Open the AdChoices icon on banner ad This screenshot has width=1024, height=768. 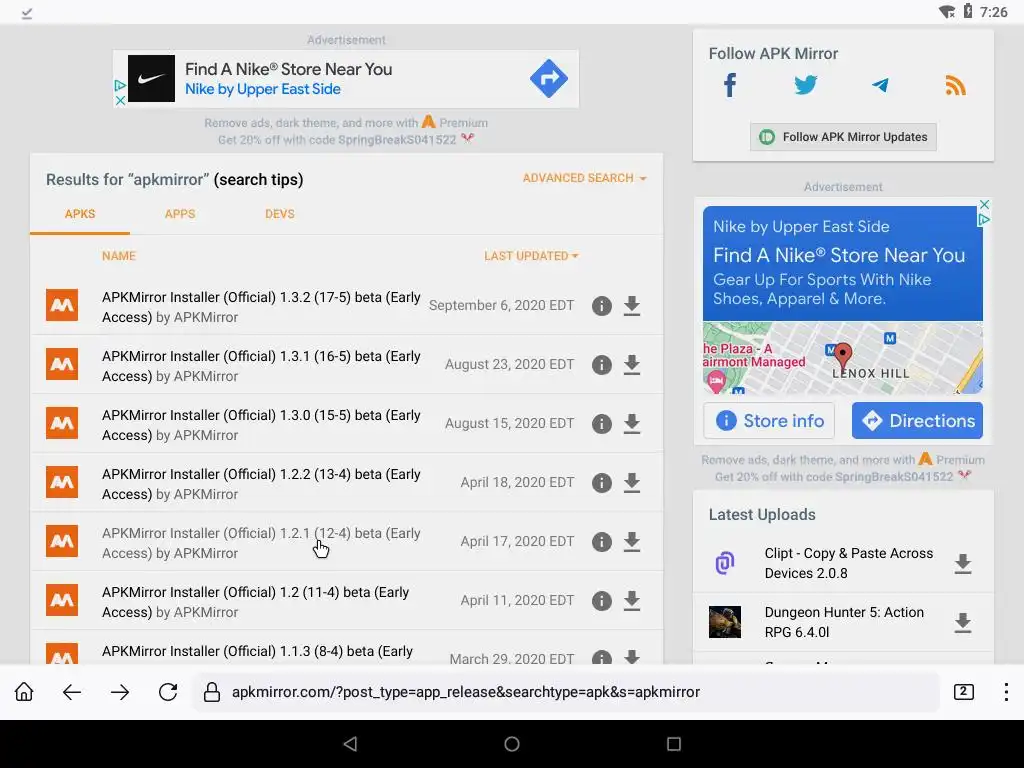pyautogui.click(x=120, y=86)
